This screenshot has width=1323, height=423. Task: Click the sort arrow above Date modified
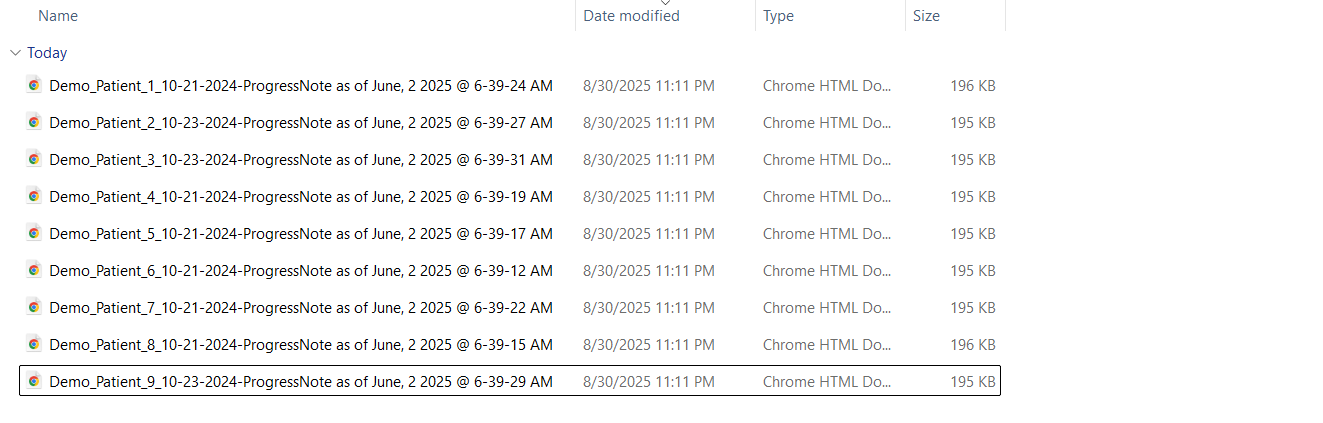665,3
